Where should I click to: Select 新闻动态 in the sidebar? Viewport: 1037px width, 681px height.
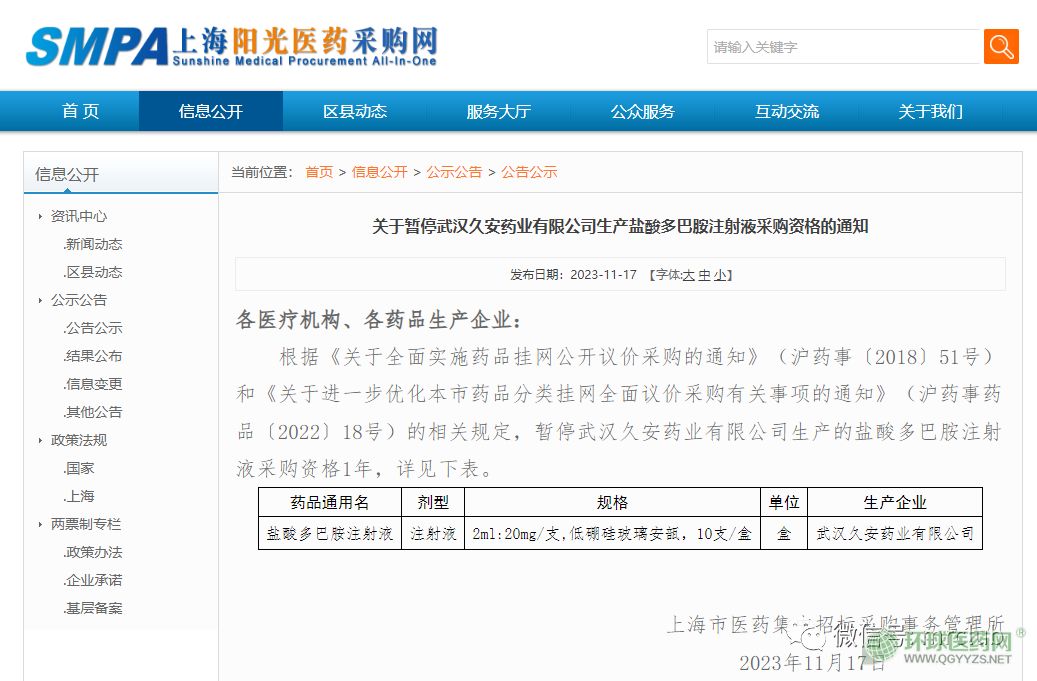point(93,244)
